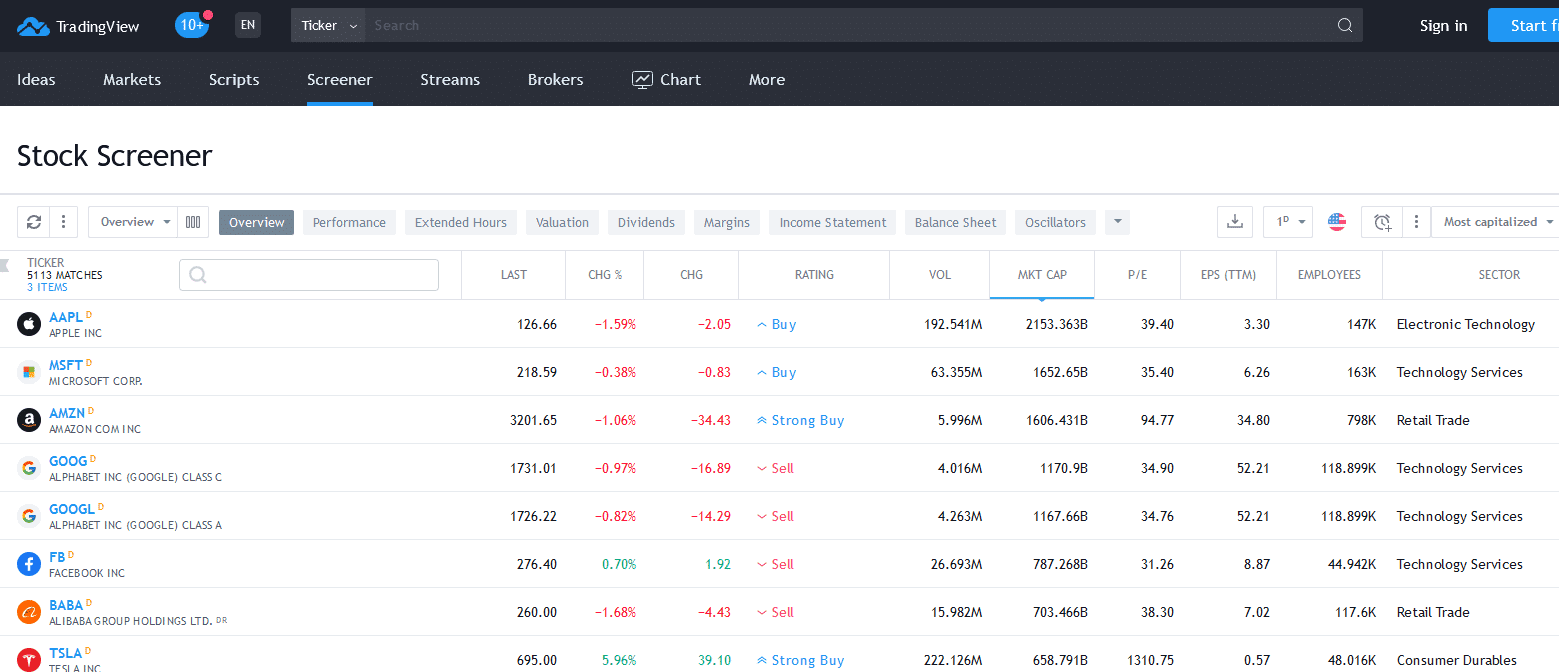Click the alarm clock alert icon
The image size is (1559, 672).
(x=1382, y=222)
